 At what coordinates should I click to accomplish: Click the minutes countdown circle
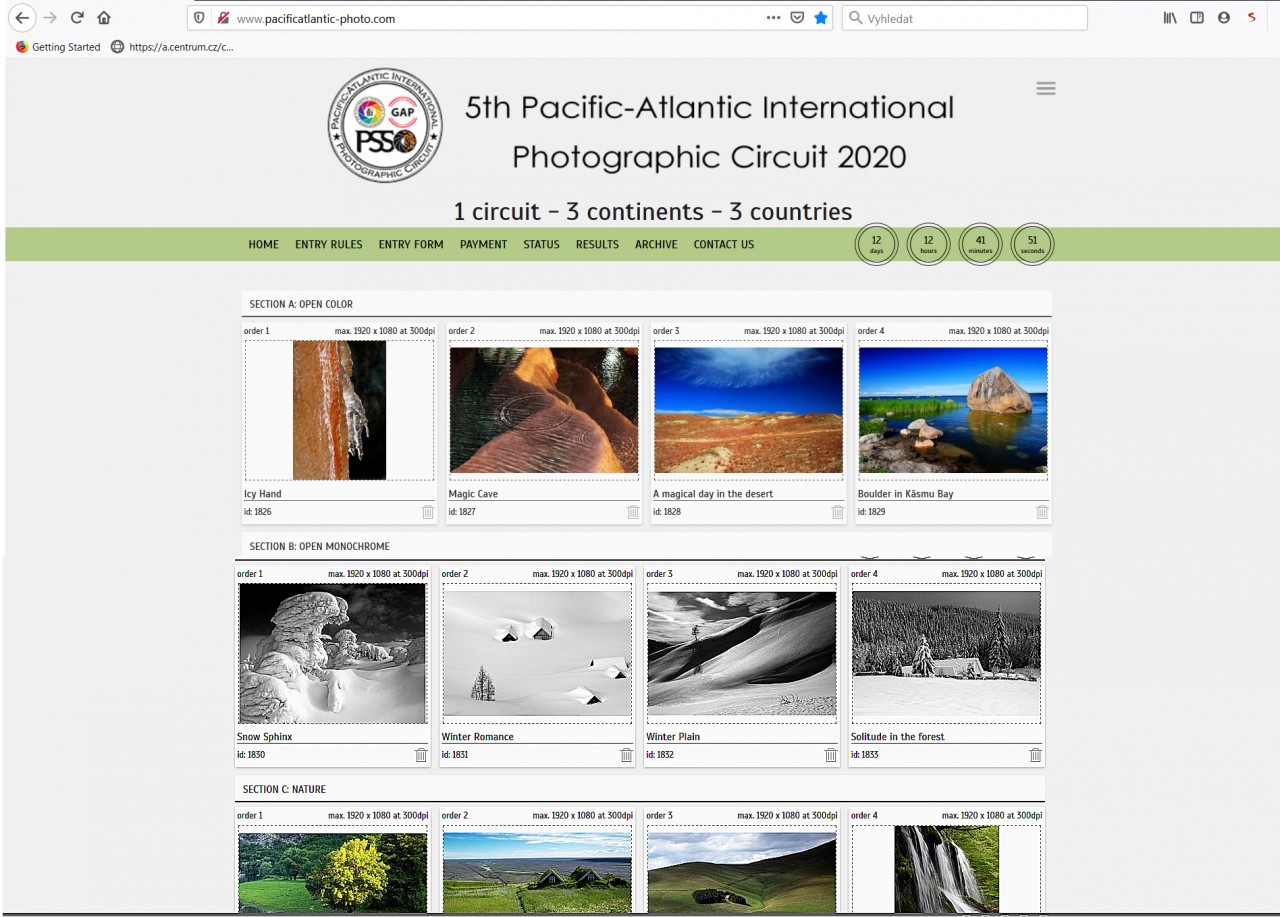(x=980, y=244)
